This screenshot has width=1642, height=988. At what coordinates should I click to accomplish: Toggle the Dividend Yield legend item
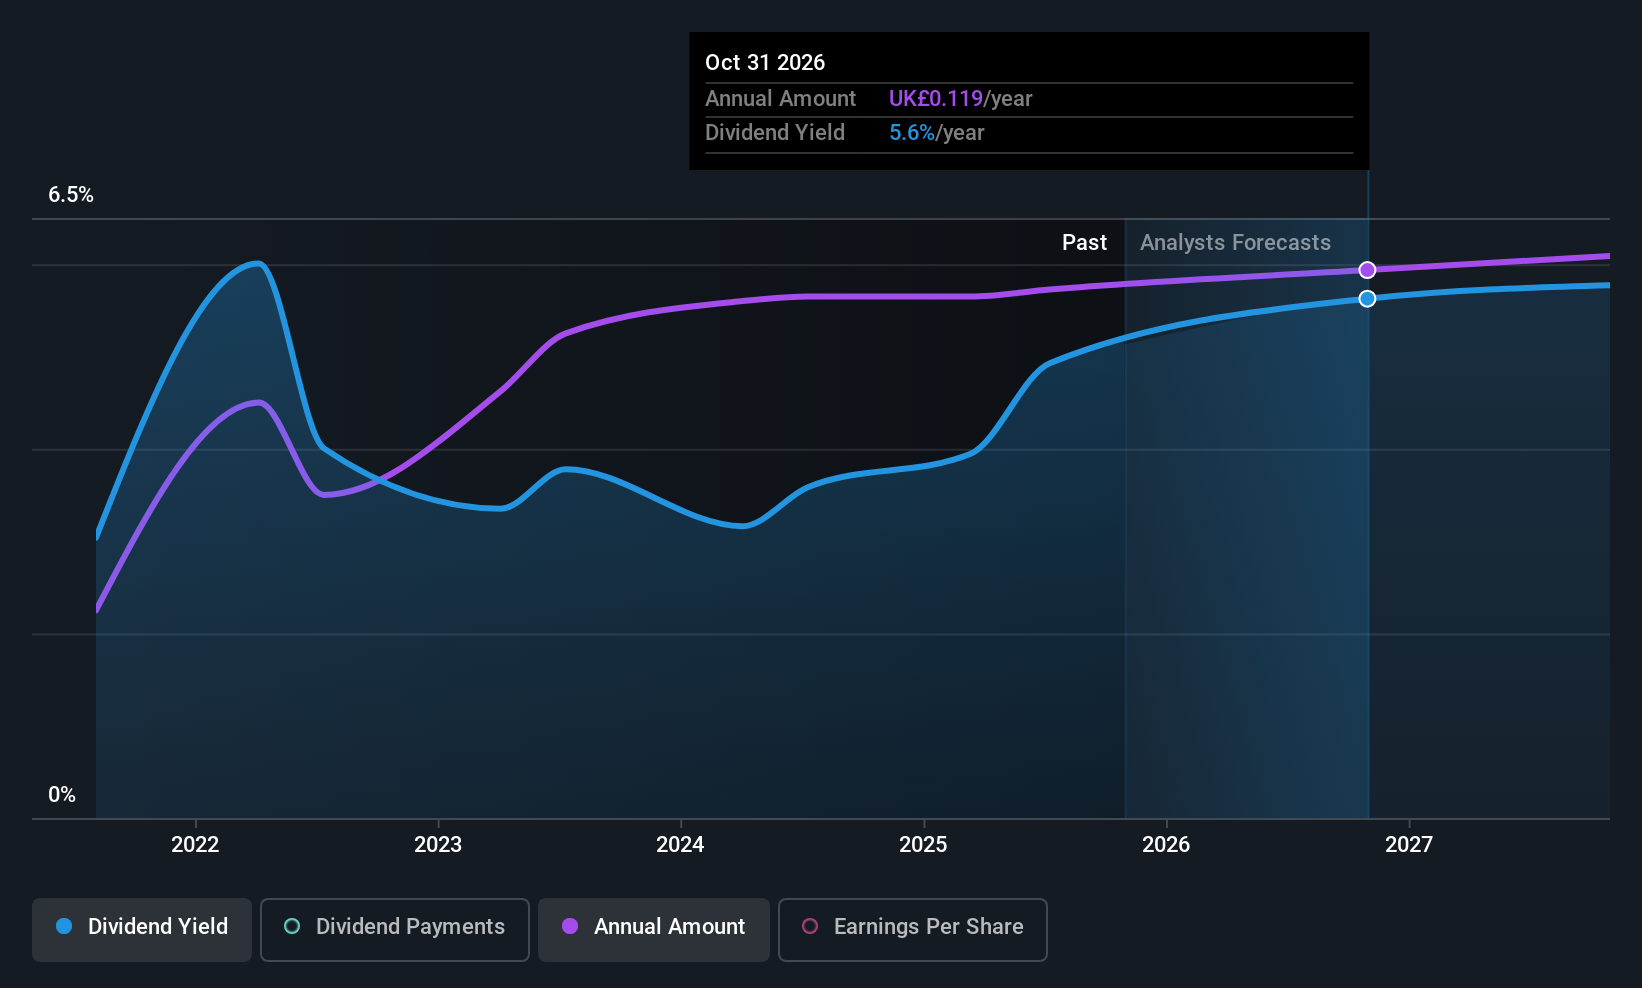[141, 927]
